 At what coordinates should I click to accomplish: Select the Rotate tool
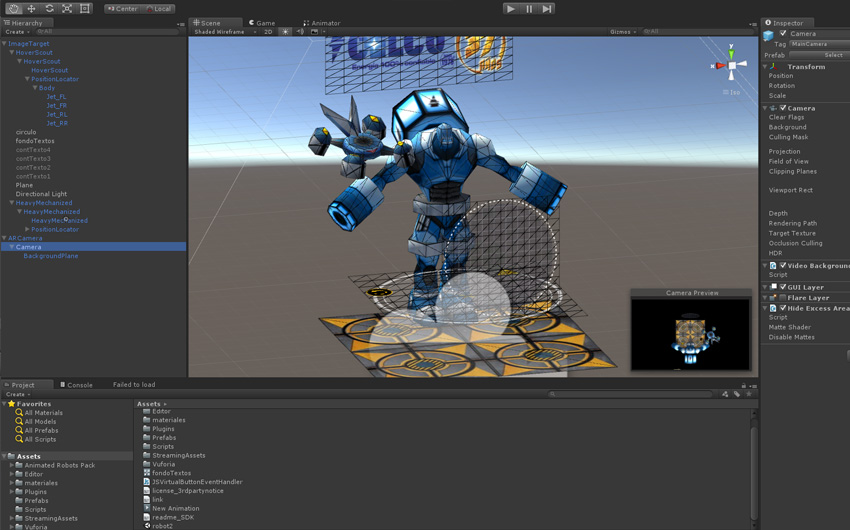49,8
